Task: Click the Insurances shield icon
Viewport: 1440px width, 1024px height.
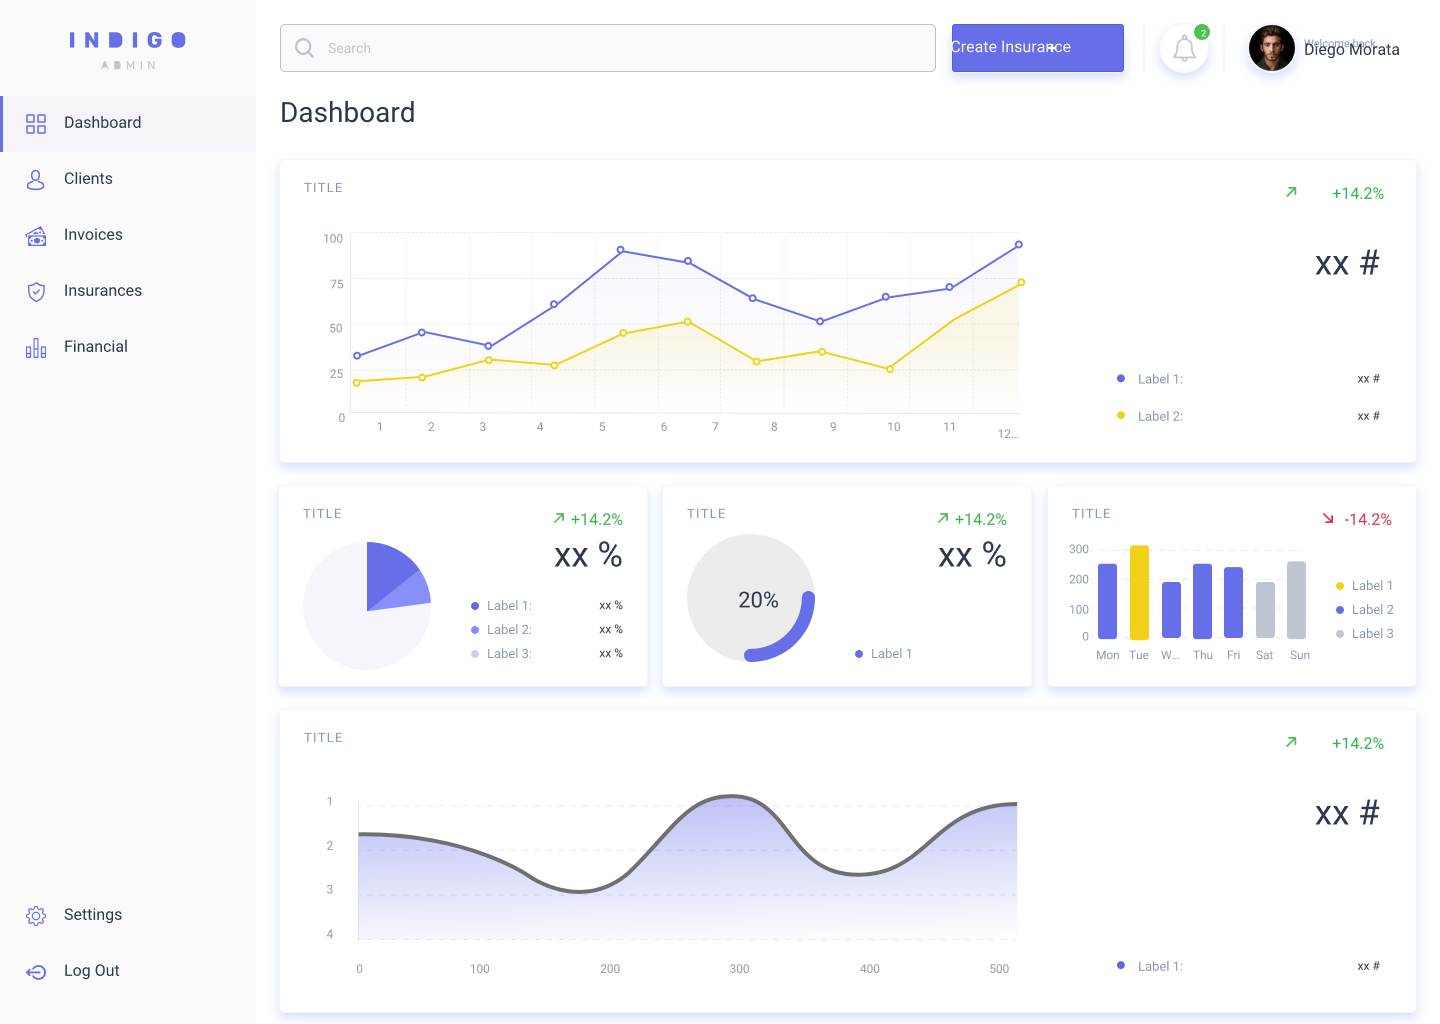Action: pyautogui.click(x=36, y=291)
